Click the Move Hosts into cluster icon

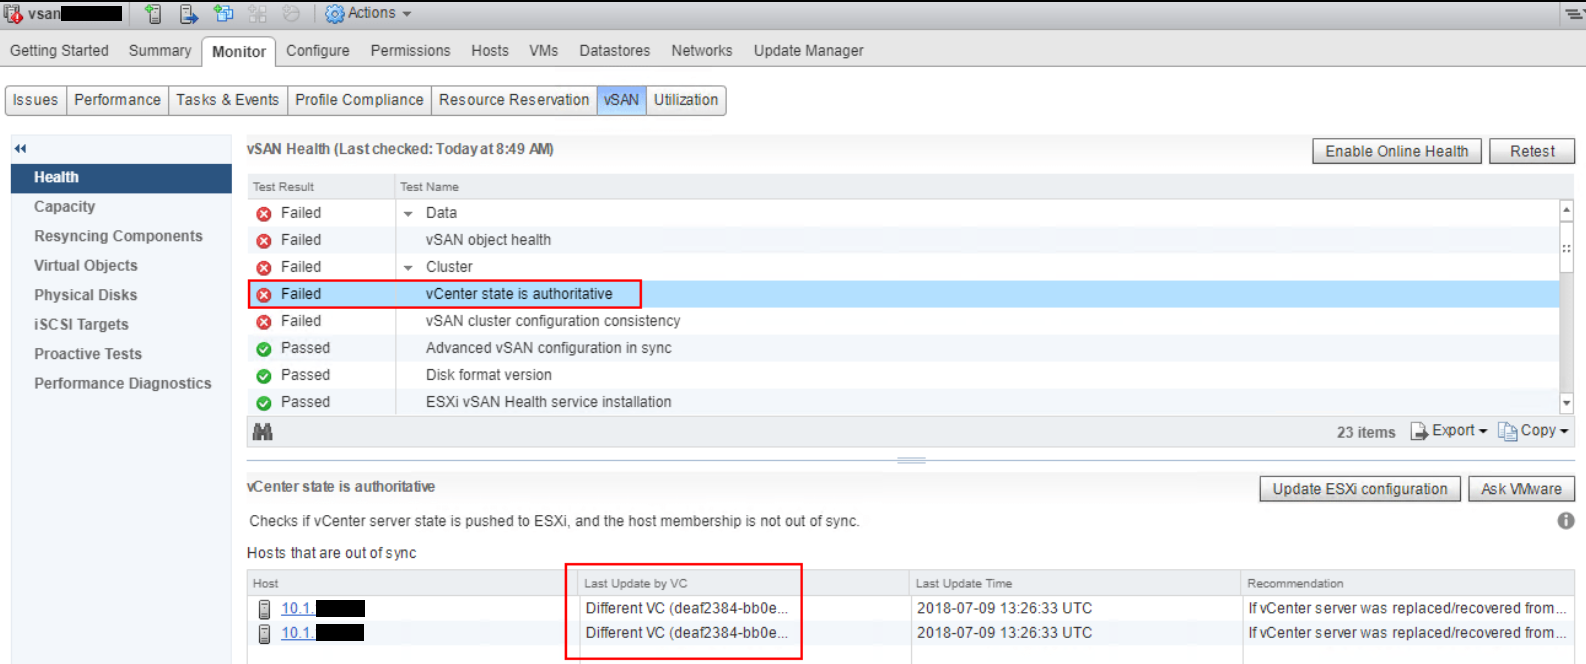[188, 14]
